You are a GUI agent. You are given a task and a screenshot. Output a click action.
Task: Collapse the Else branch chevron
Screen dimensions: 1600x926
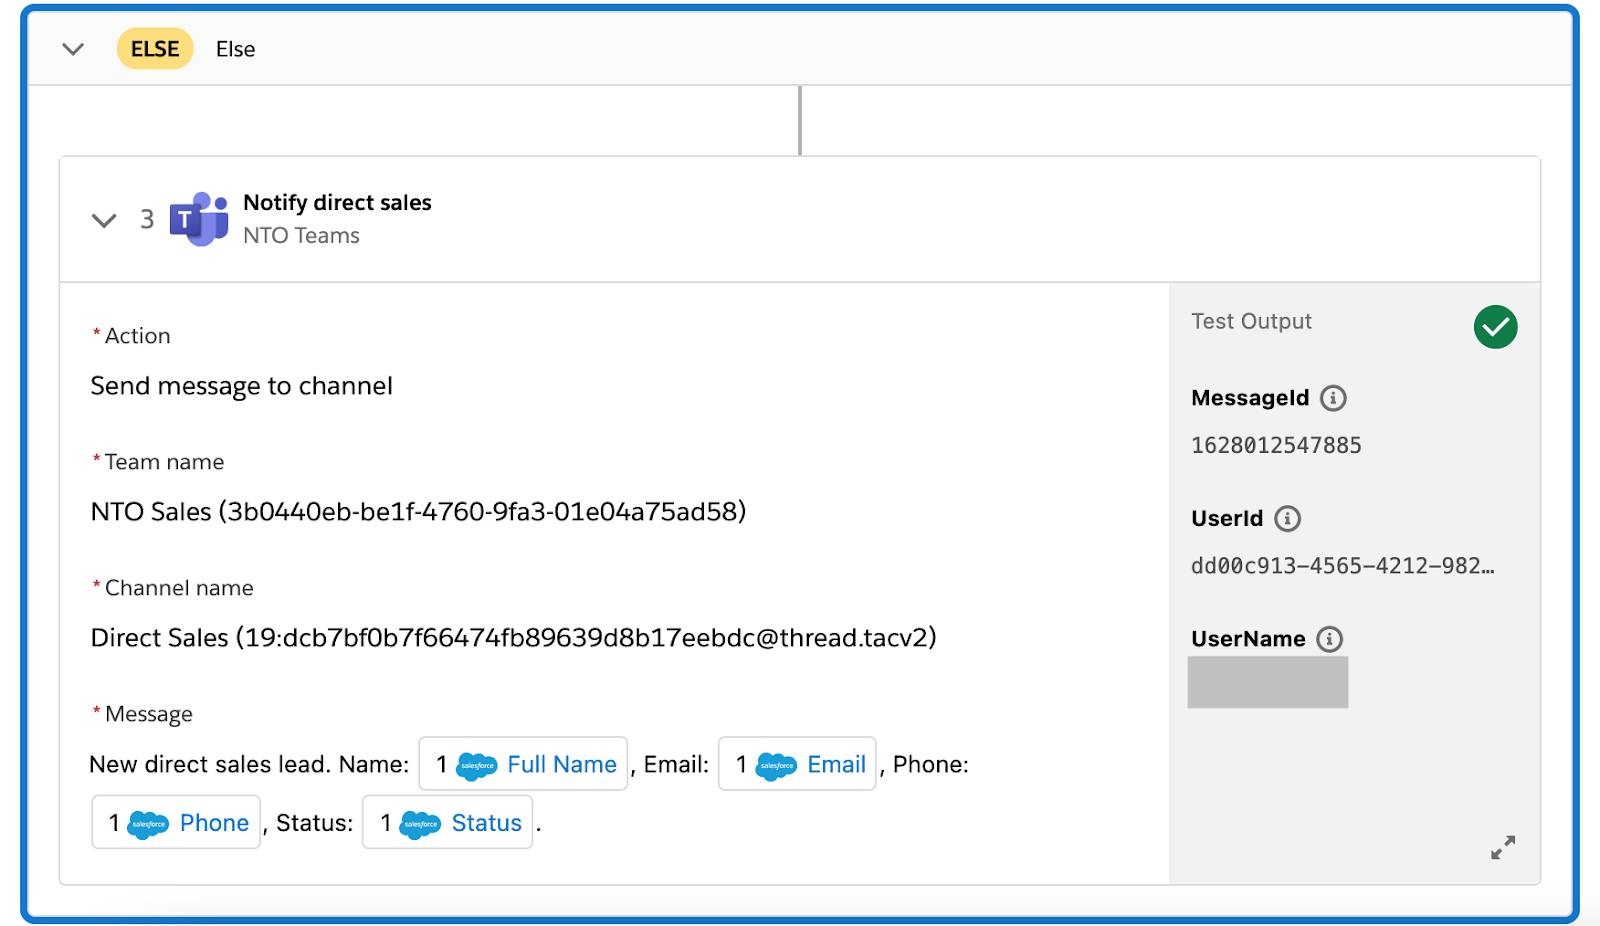(73, 49)
